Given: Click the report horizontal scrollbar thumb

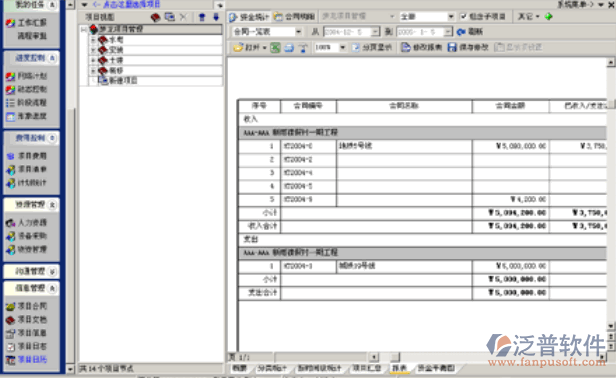Looking at the screenshot, I should pyautogui.click(x=395, y=357).
